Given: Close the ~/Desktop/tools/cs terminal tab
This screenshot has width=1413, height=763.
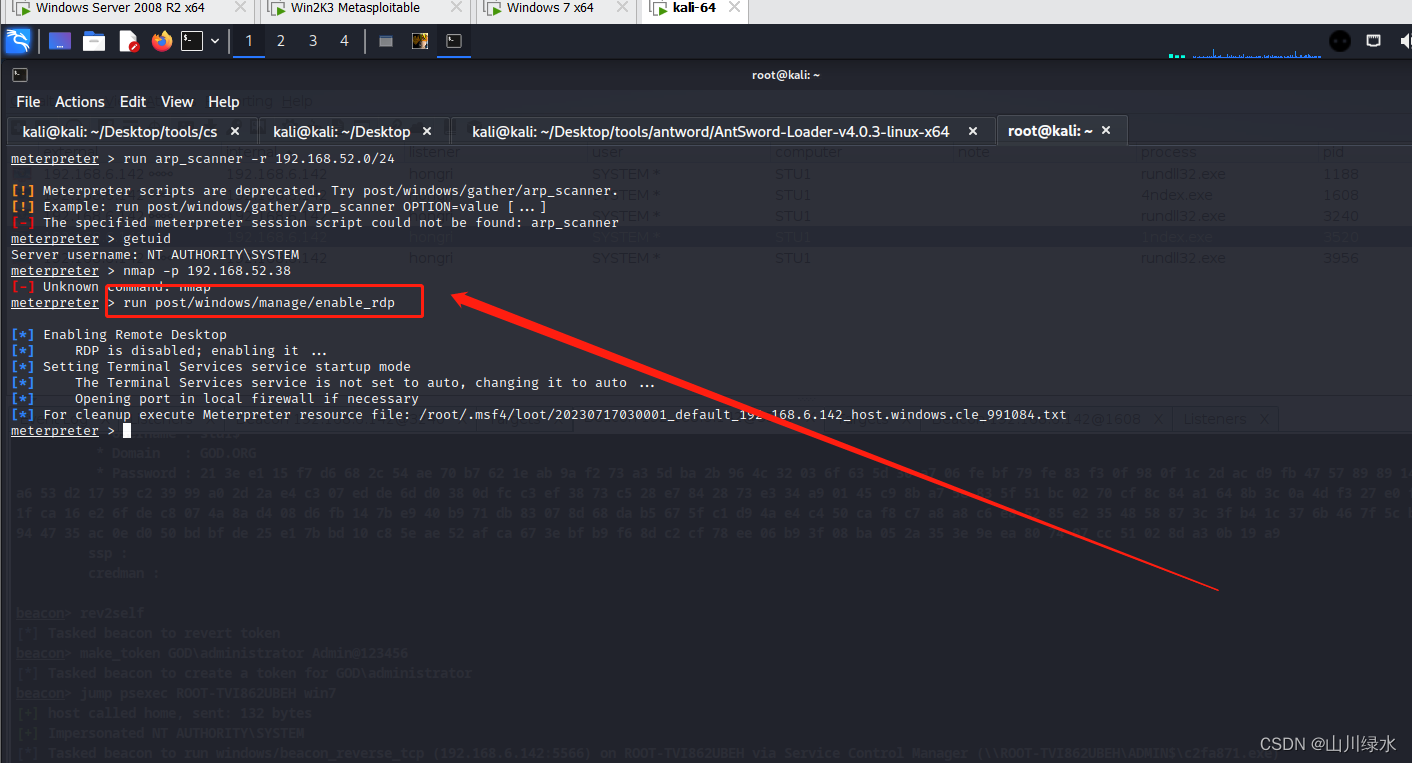Looking at the screenshot, I should (235, 131).
